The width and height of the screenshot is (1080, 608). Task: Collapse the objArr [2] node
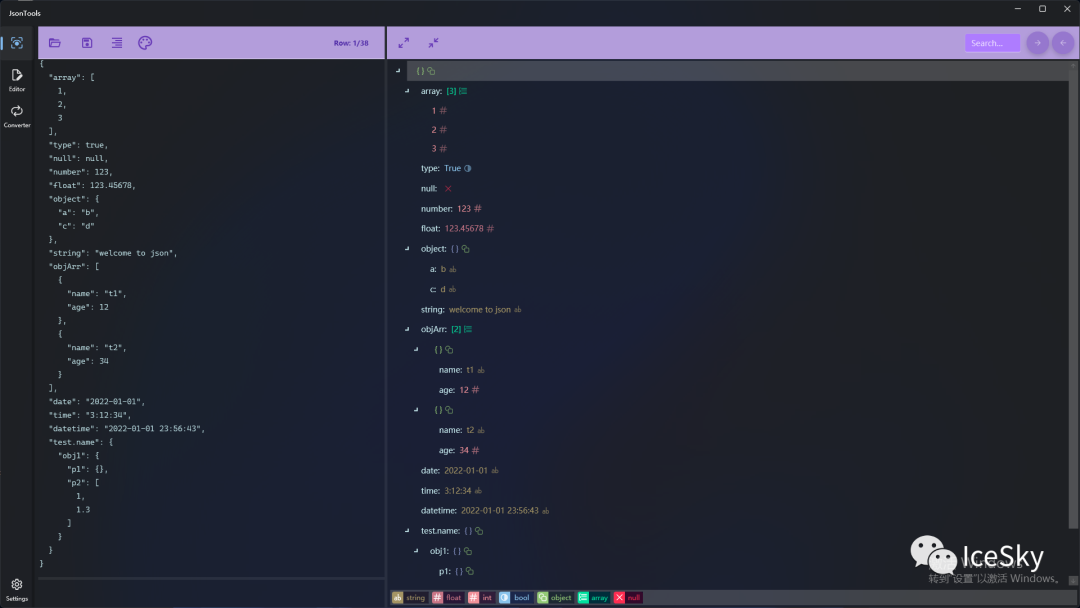point(407,329)
